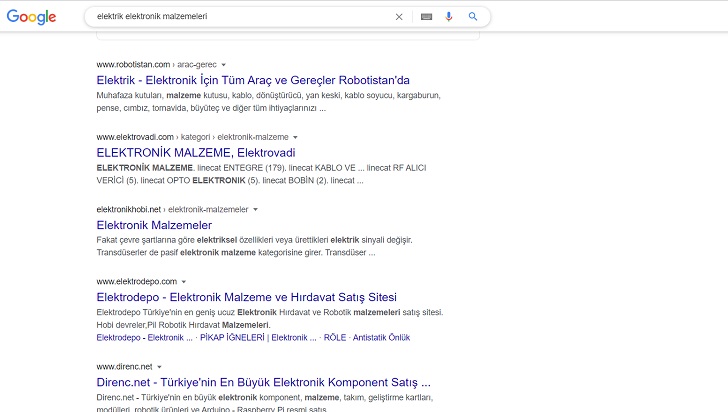Click www.elektrovadi.com URL text

[x=135, y=137]
